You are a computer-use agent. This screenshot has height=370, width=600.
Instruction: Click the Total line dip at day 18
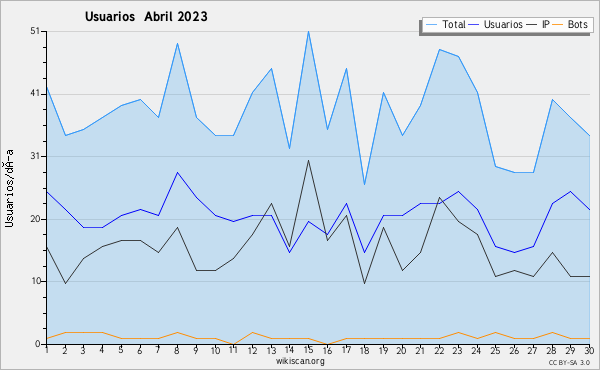[365, 185]
